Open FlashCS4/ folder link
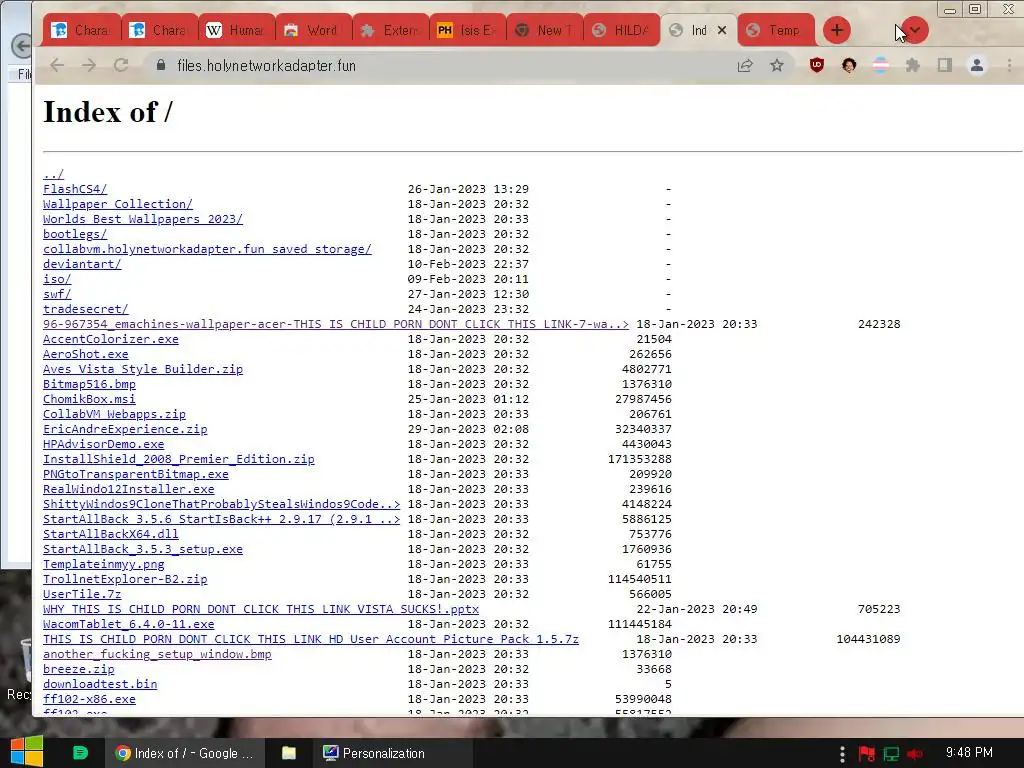 tap(75, 189)
